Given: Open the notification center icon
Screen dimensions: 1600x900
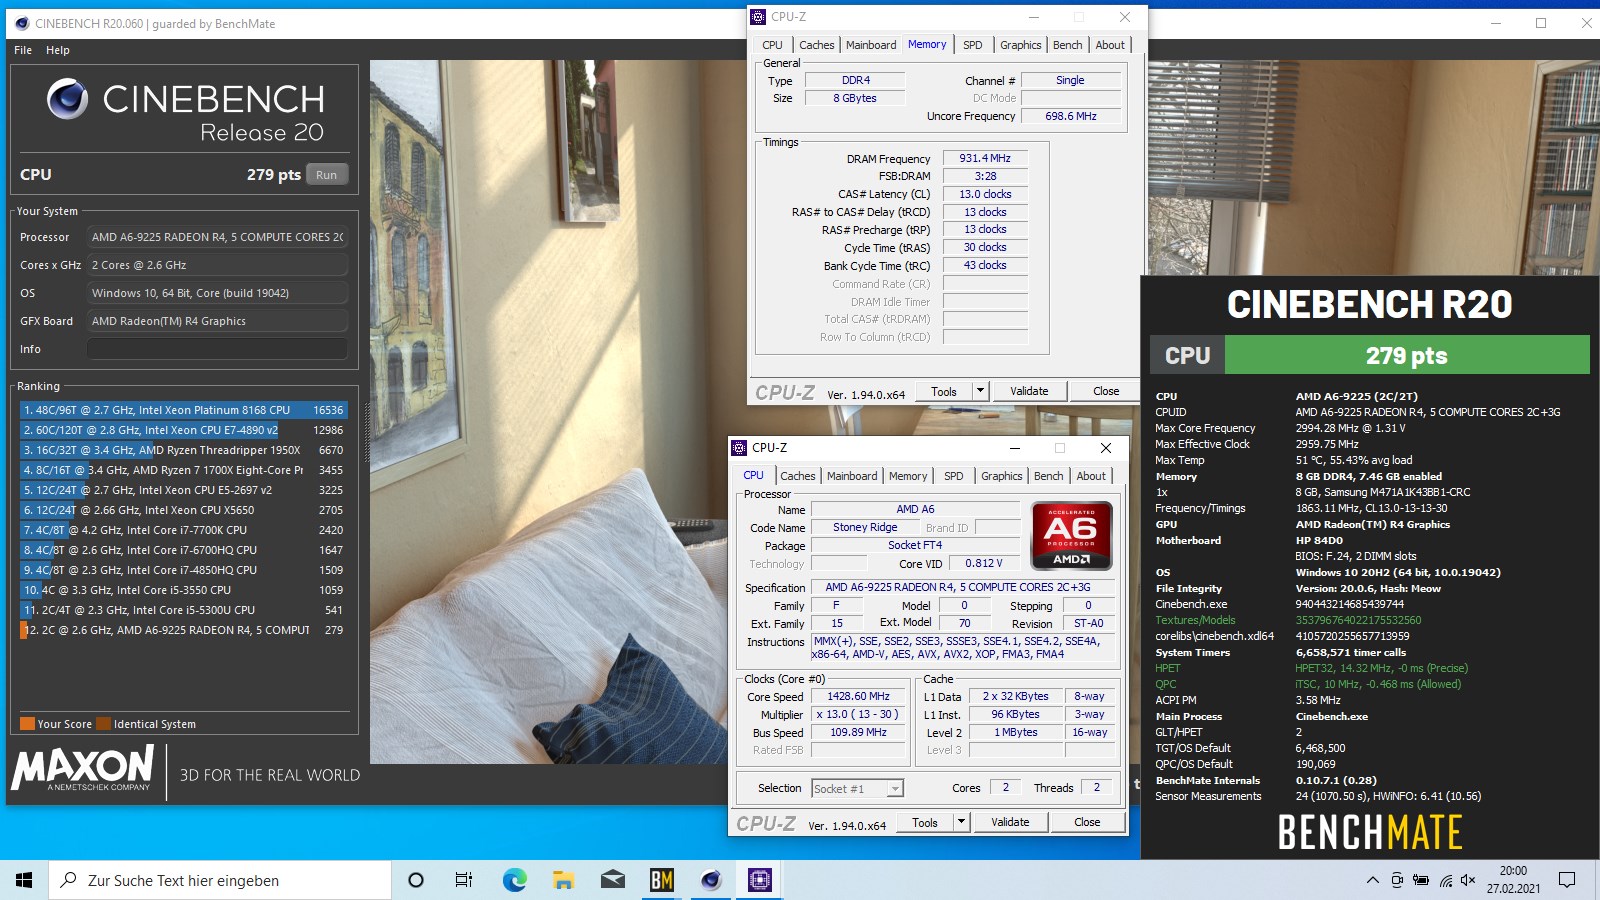Looking at the screenshot, I should pyautogui.click(x=1567, y=881).
